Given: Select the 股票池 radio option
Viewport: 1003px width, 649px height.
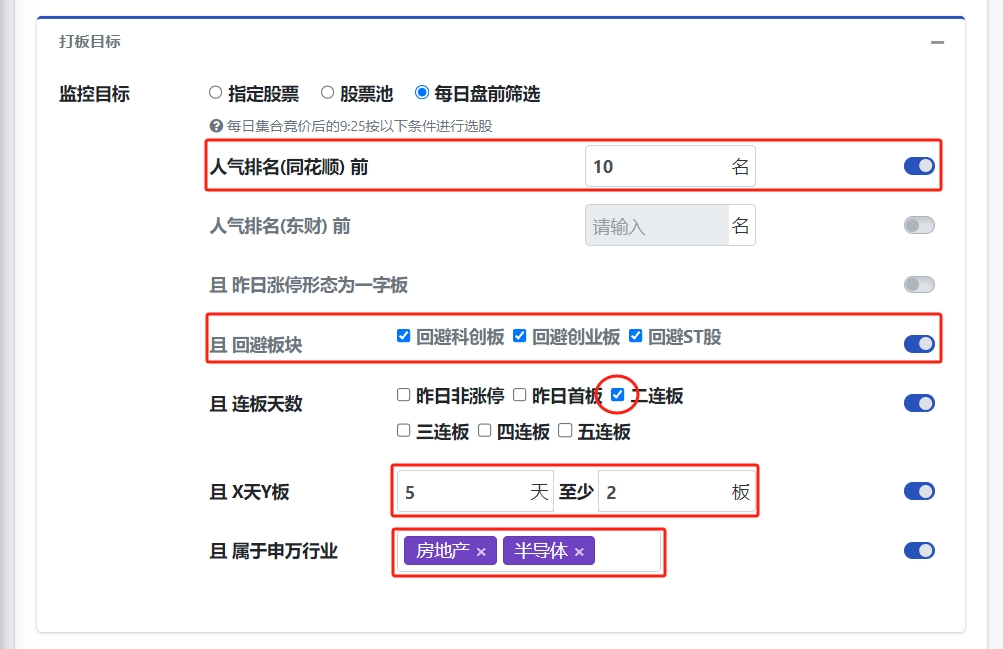Looking at the screenshot, I should click(327, 93).
